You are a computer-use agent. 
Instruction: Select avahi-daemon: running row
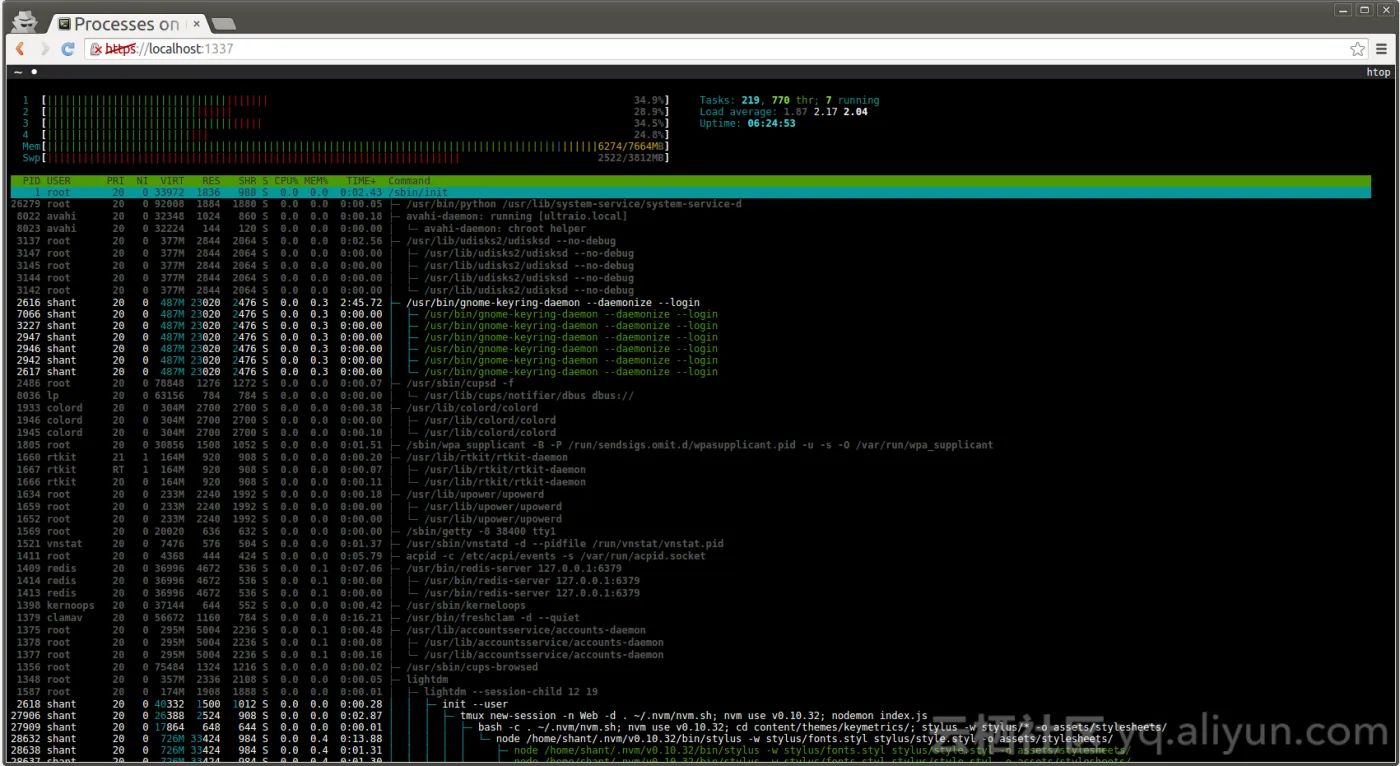[690, 216]
